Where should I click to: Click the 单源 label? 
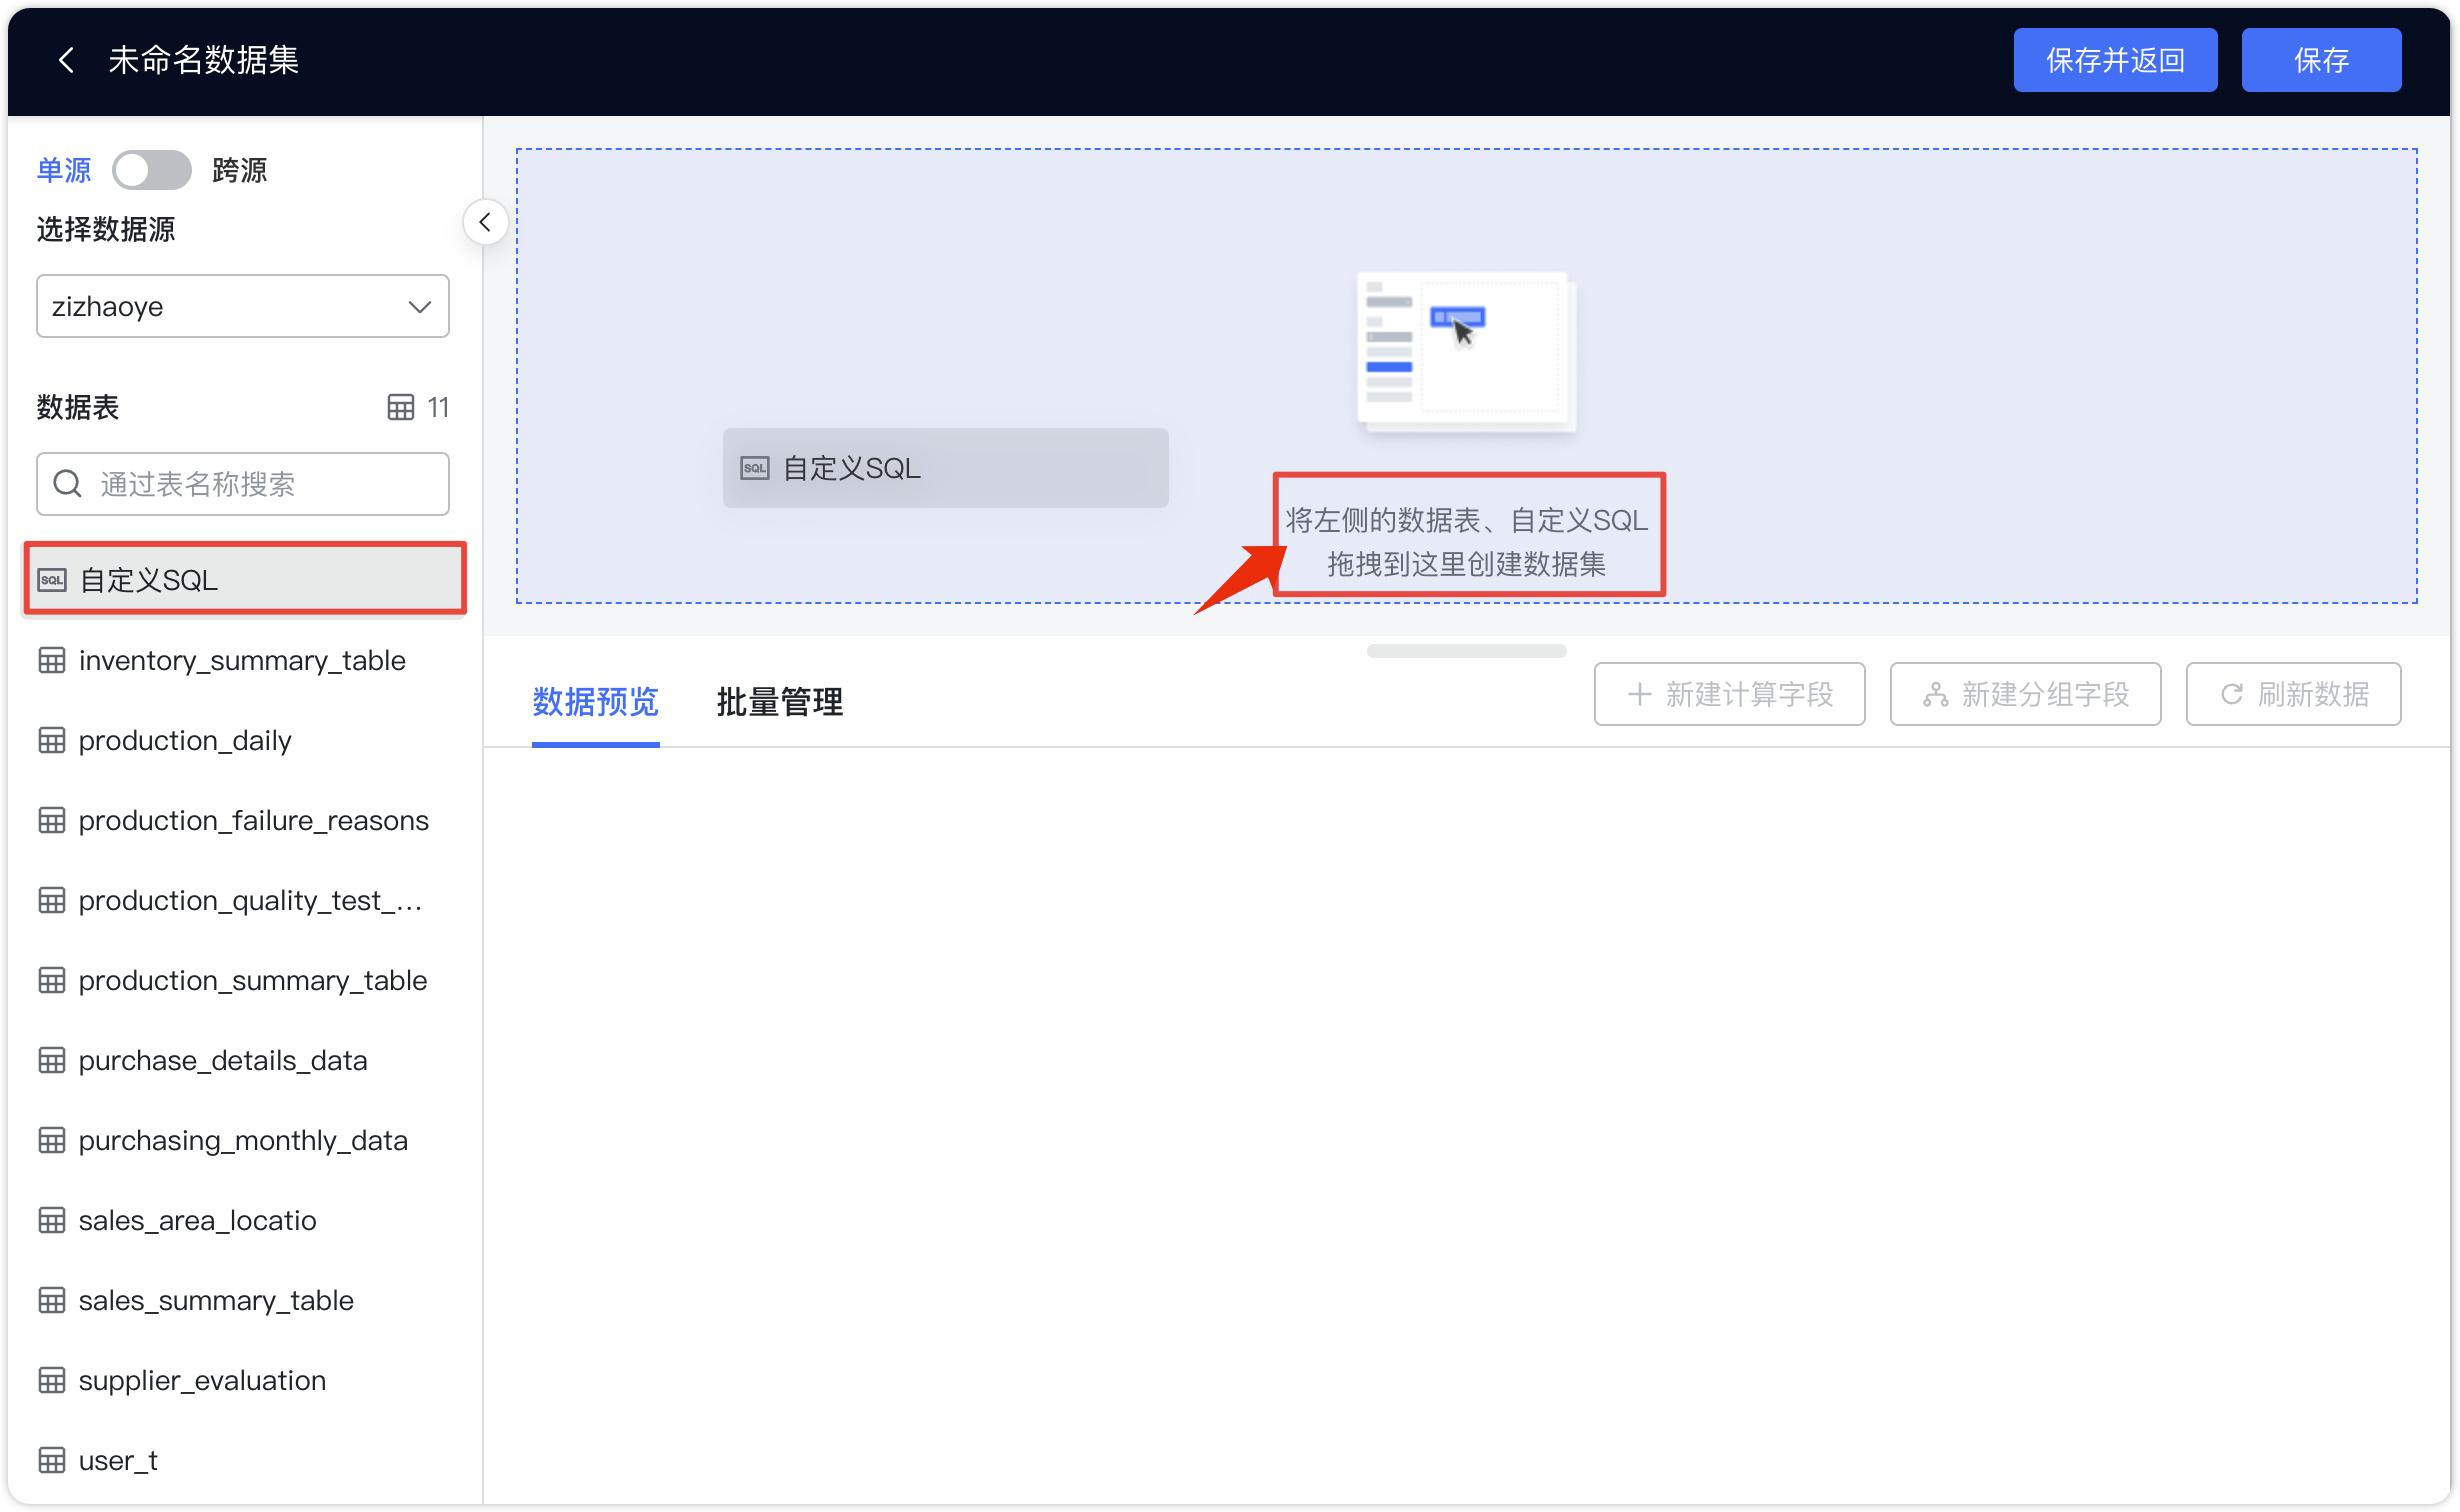tap(64, 170)
